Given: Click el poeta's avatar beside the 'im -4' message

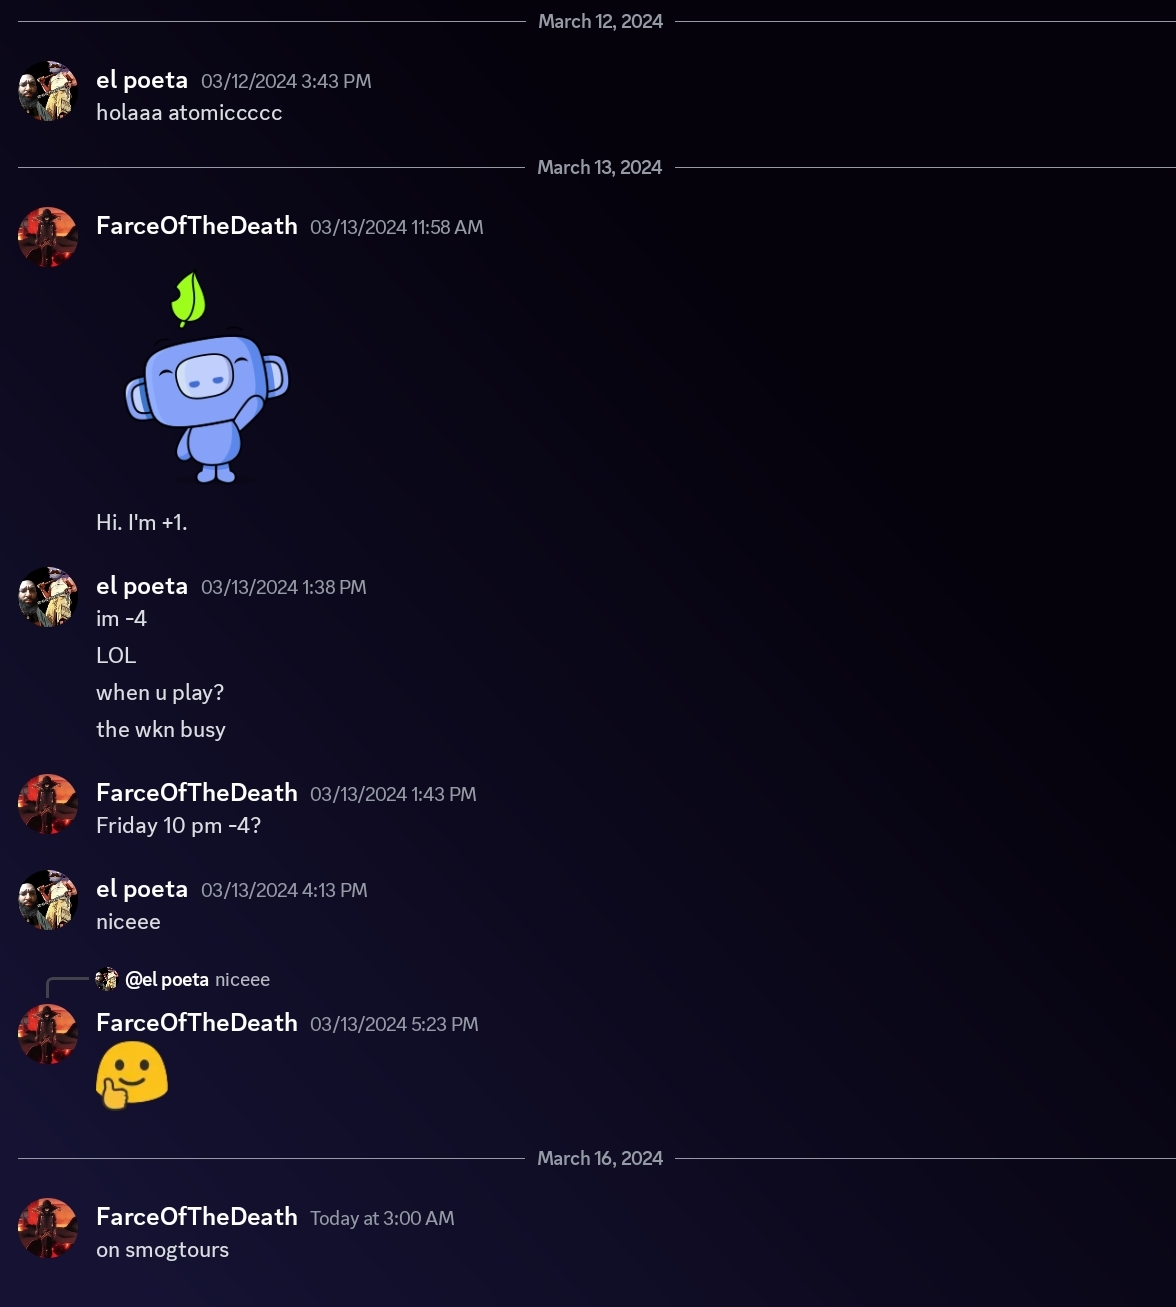Looking at the screenshot, I should (48, 597).
